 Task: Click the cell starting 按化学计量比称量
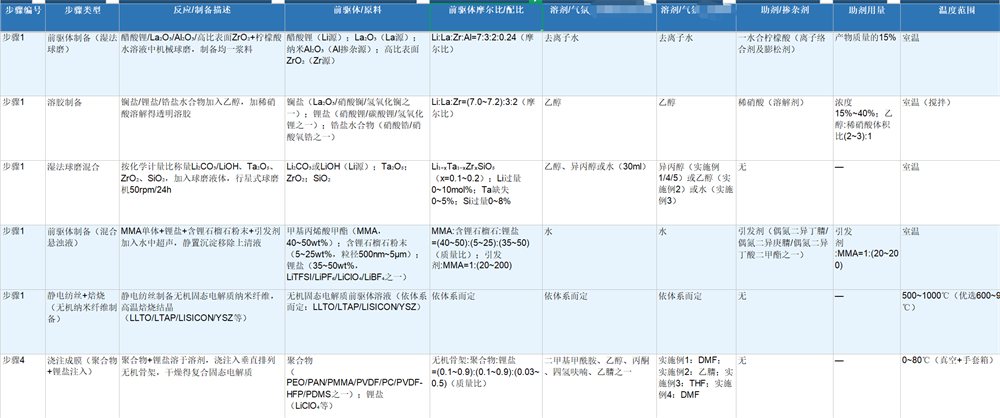point(202,192)
